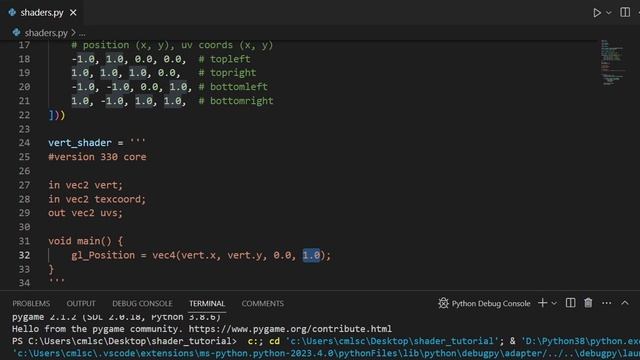This screenshot has height=360, width=640.
Task: Click 'out vec2 uvs;' on line 29
Action: pos(85,213)
